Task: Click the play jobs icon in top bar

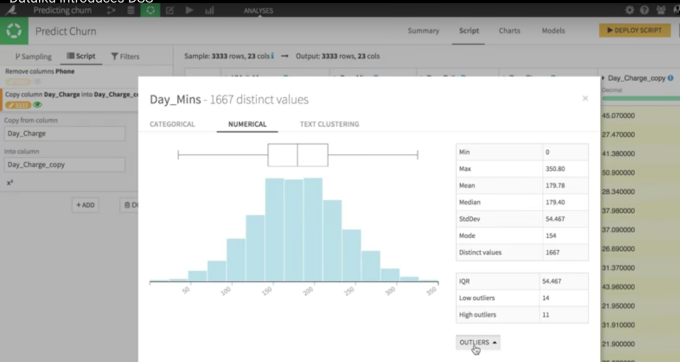Action: (190, 10)
